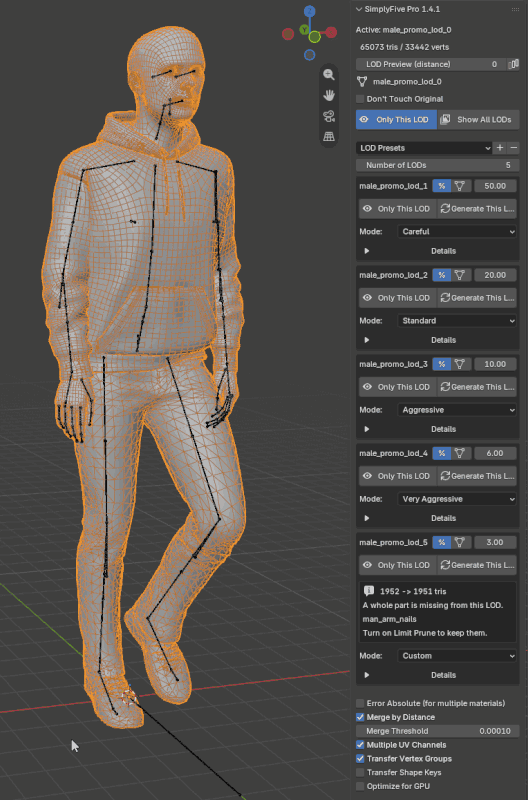The height and width of the screenshot is (800, 528).
Task: Click the blue Z axis gizmo handle
Action: (310, 11)
